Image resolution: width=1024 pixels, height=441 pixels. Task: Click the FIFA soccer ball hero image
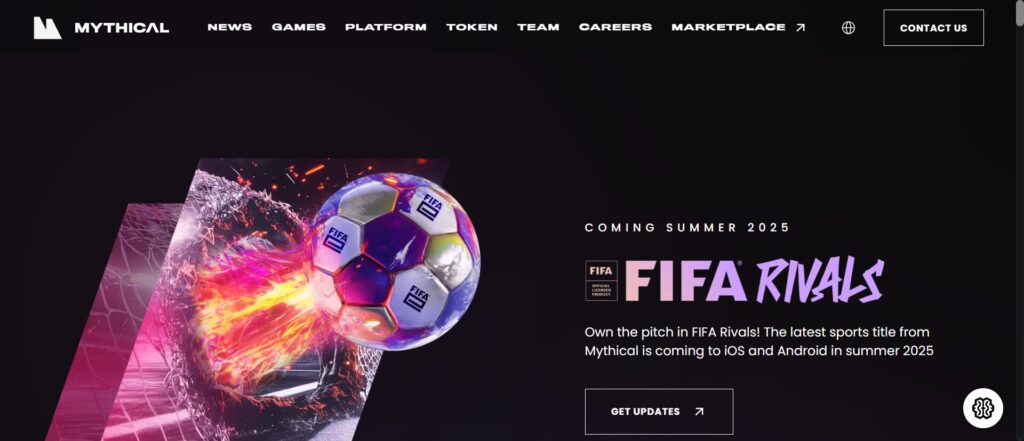pos(394,261)
